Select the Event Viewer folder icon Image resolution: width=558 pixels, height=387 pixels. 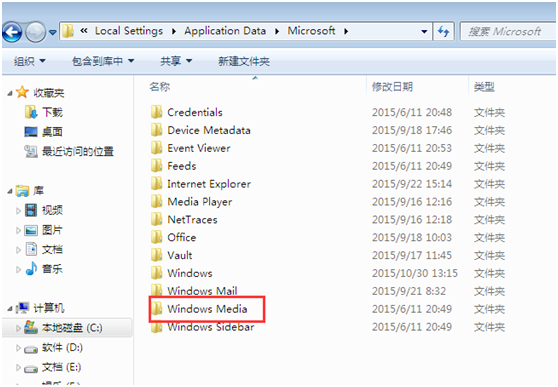click(156, 147)
